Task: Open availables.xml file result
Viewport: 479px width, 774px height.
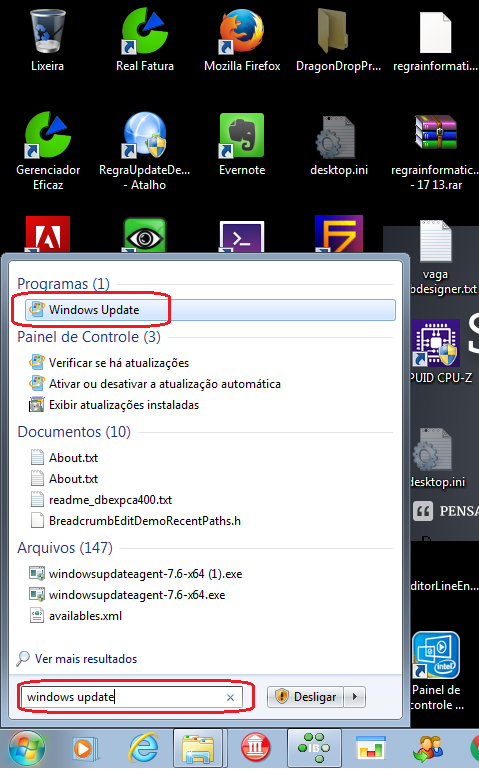Action: coord(76,616)
